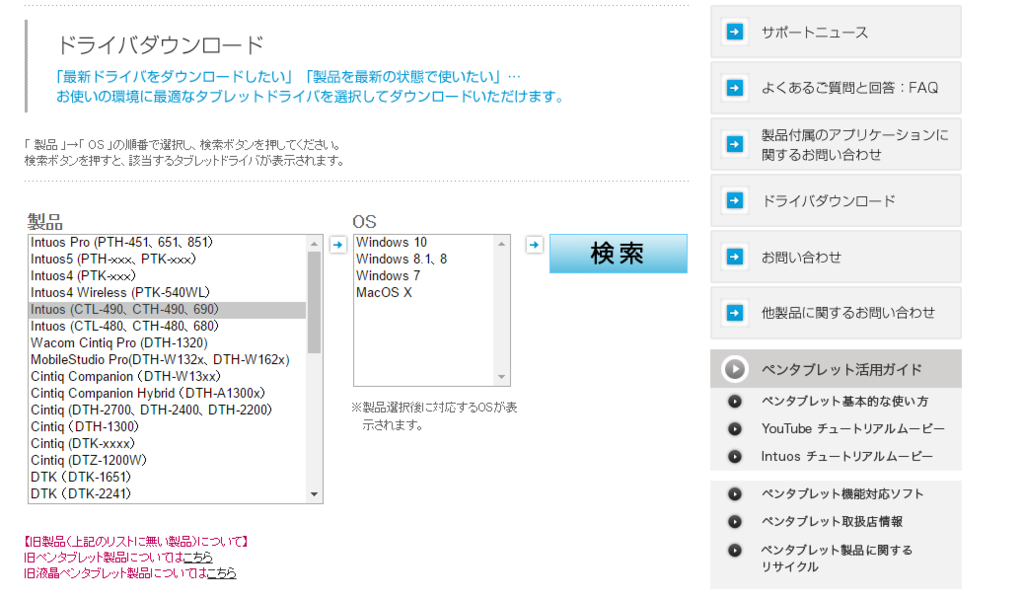This screenshot has height=599, width=1024.
Task: Open ペンタブレット取扱店情報 link
Action: click(832, 521)
